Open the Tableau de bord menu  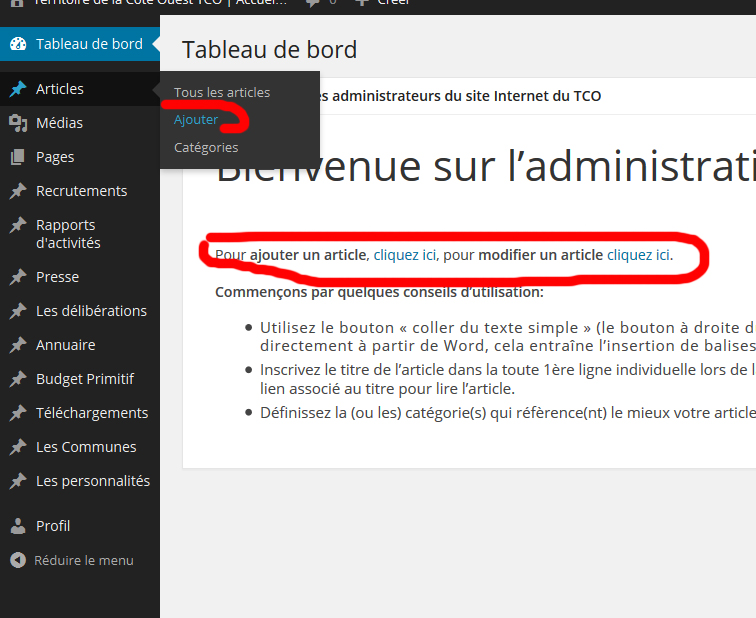80,44
